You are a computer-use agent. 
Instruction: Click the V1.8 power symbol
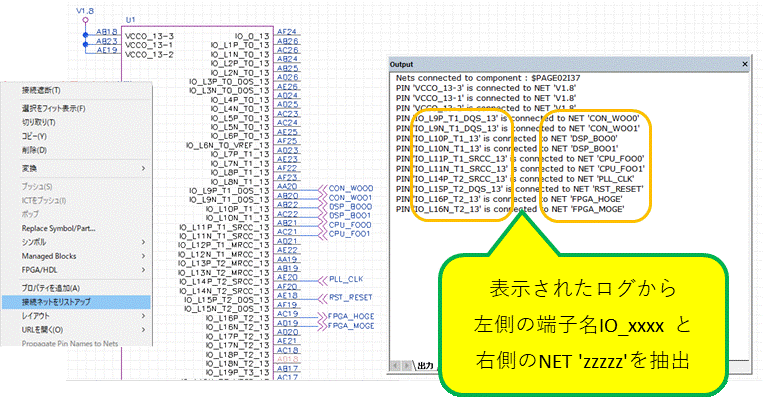click(x=85, y=15)
